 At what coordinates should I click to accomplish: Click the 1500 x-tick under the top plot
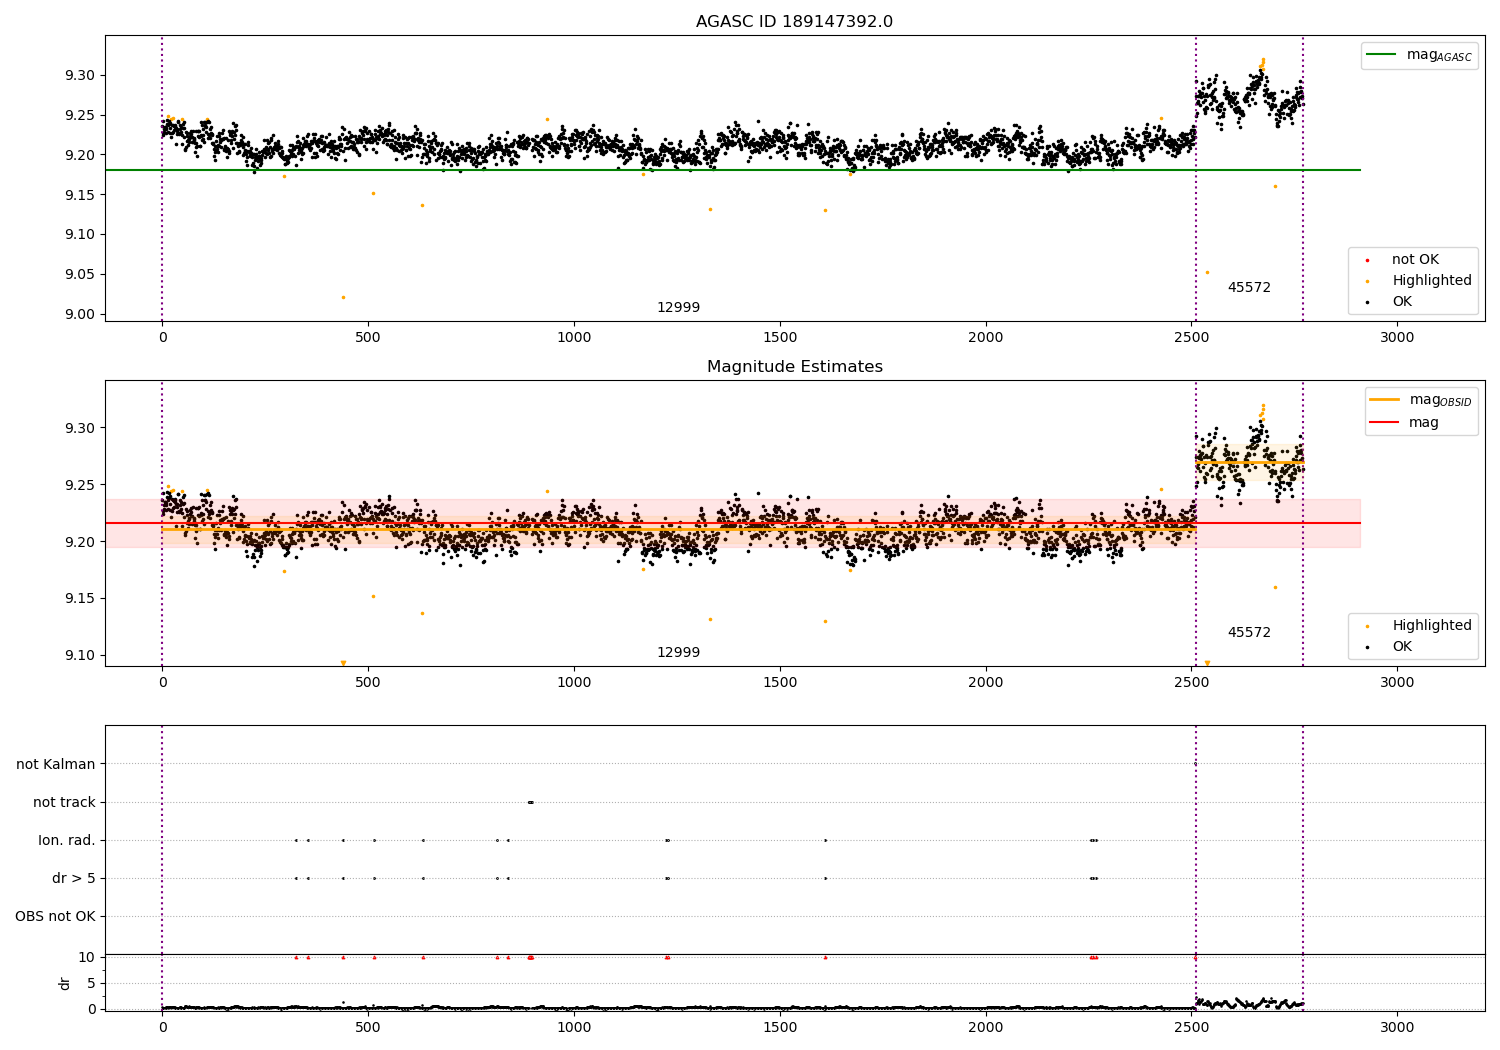pyautogui.click(x=780, y=338)
